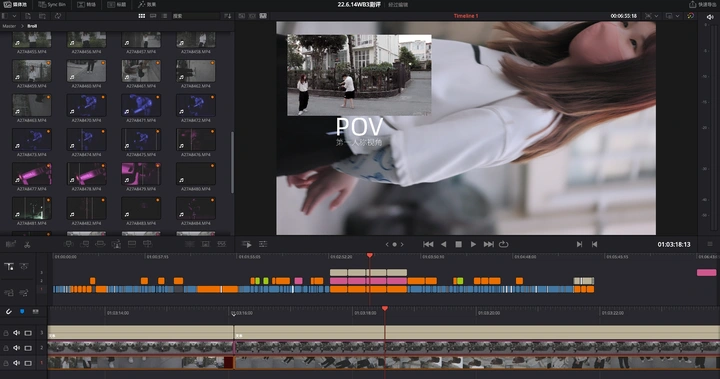The height and width of the screenshot is (379, 720).
Task: Expand the bin list panel dropdown chevron
Action: pyautogui.click(x=15, y=16)
